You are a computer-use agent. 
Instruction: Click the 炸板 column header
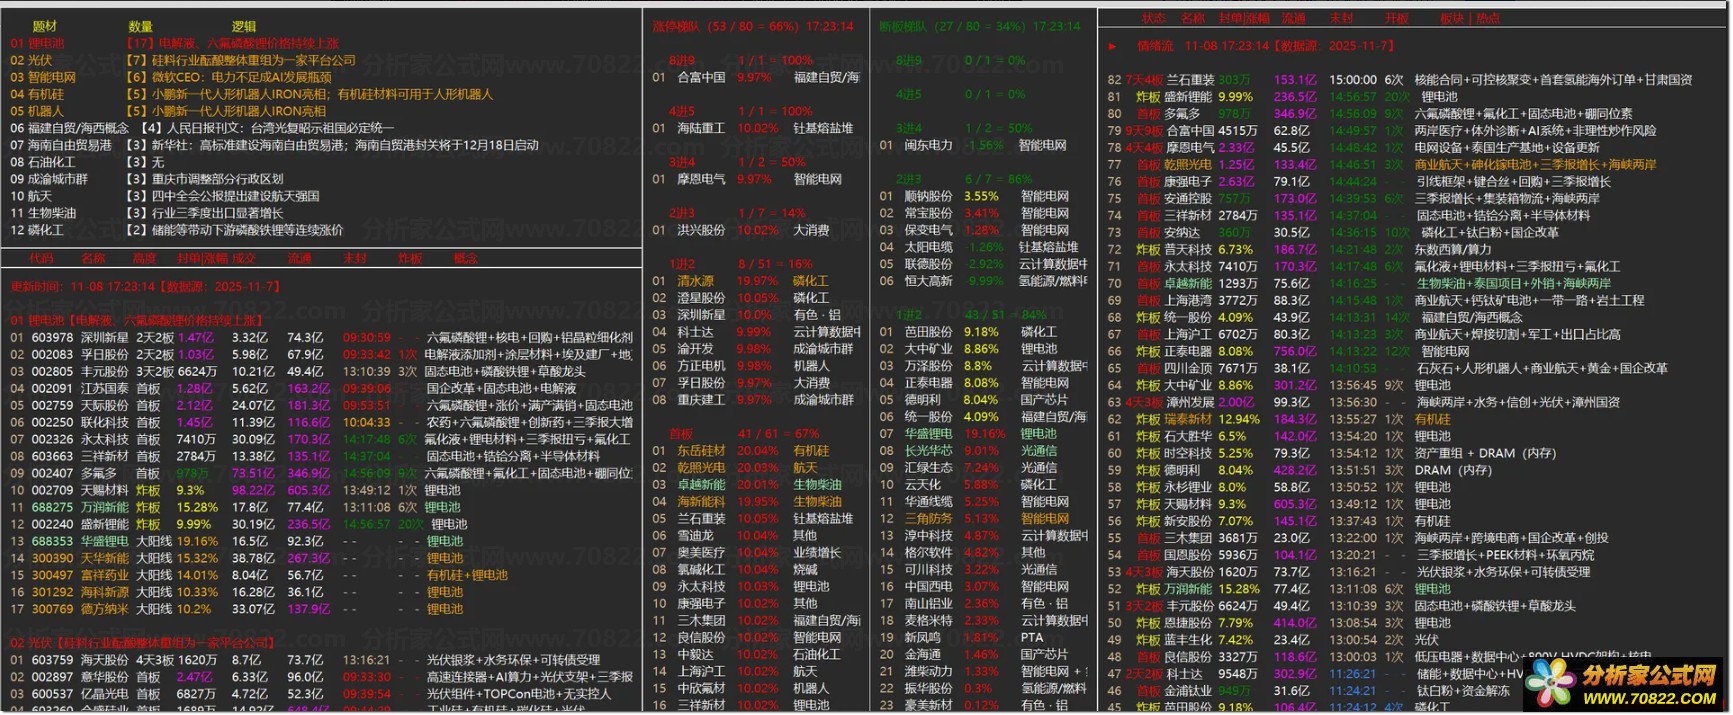click(410, 258)
